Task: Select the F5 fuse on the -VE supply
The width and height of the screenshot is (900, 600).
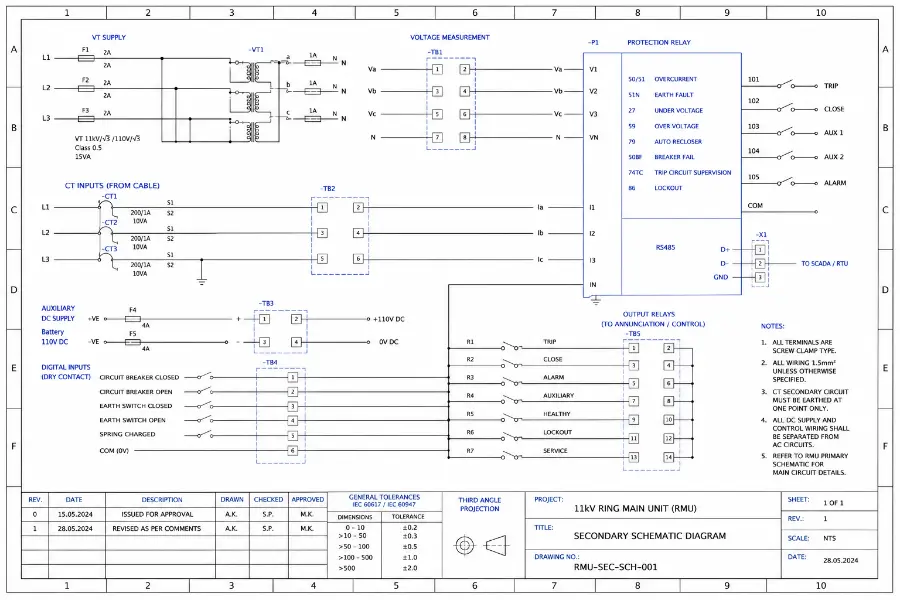Action: pyautogui.click(x=133, y=342)
